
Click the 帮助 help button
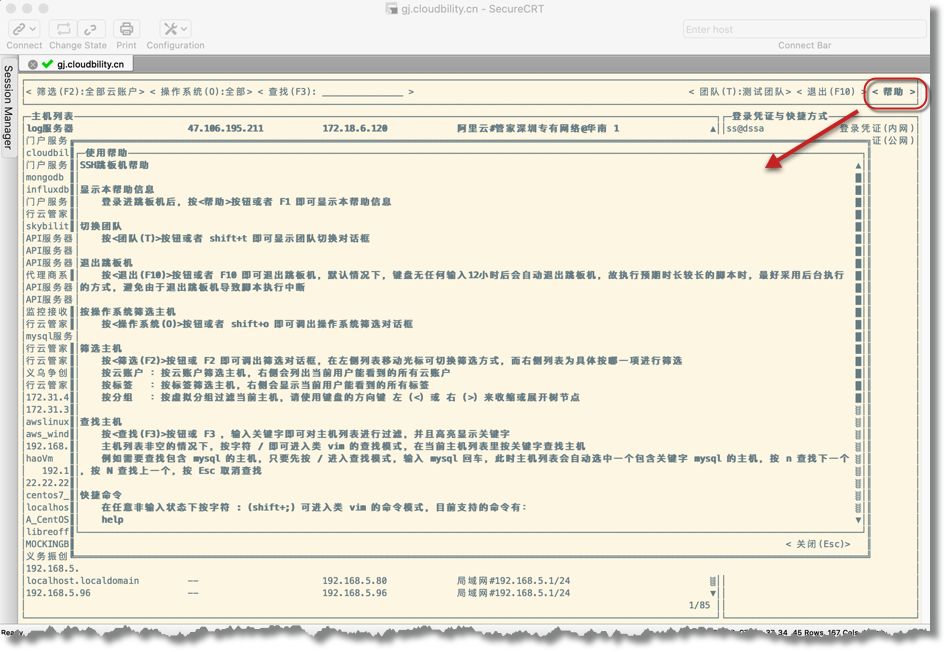pos(892,92)
